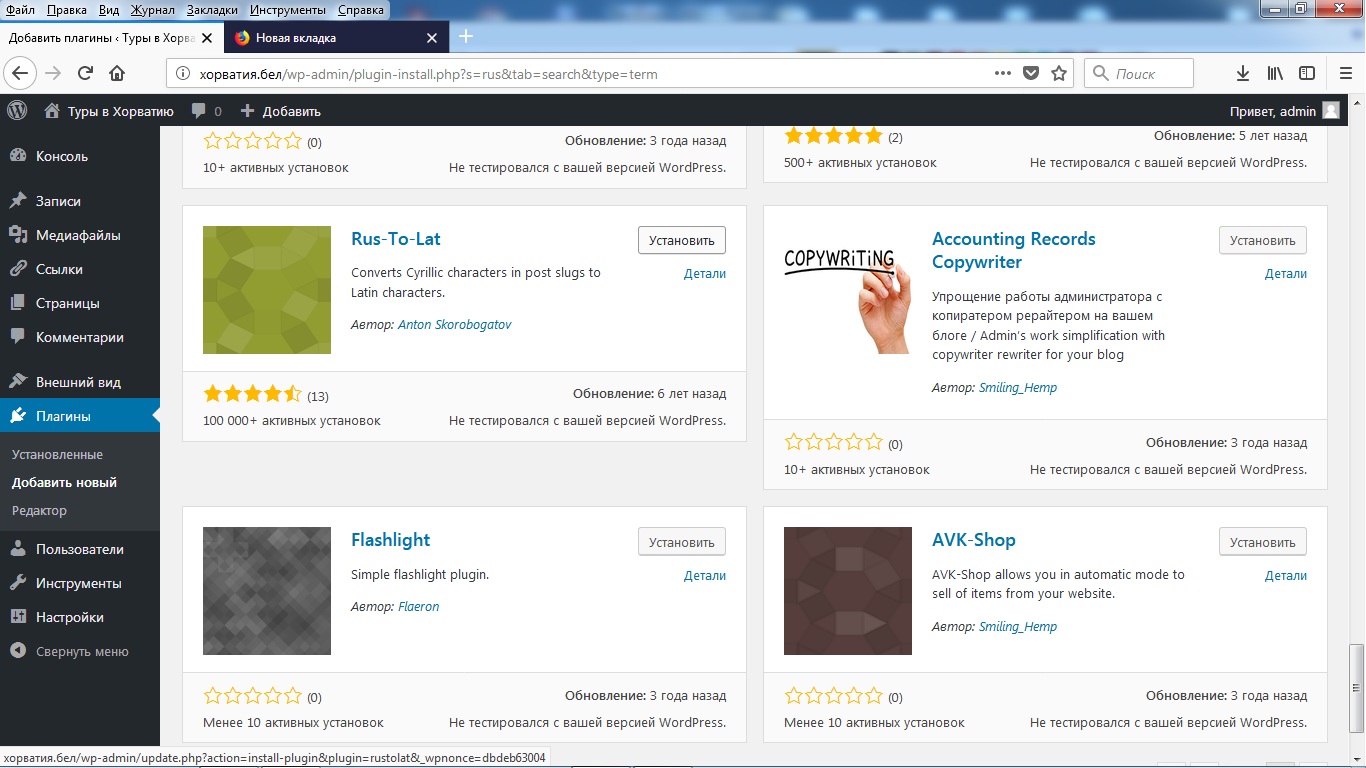Show the Firefox library icon
Screen dimensions: 1366x768
tap(1275, 73)
